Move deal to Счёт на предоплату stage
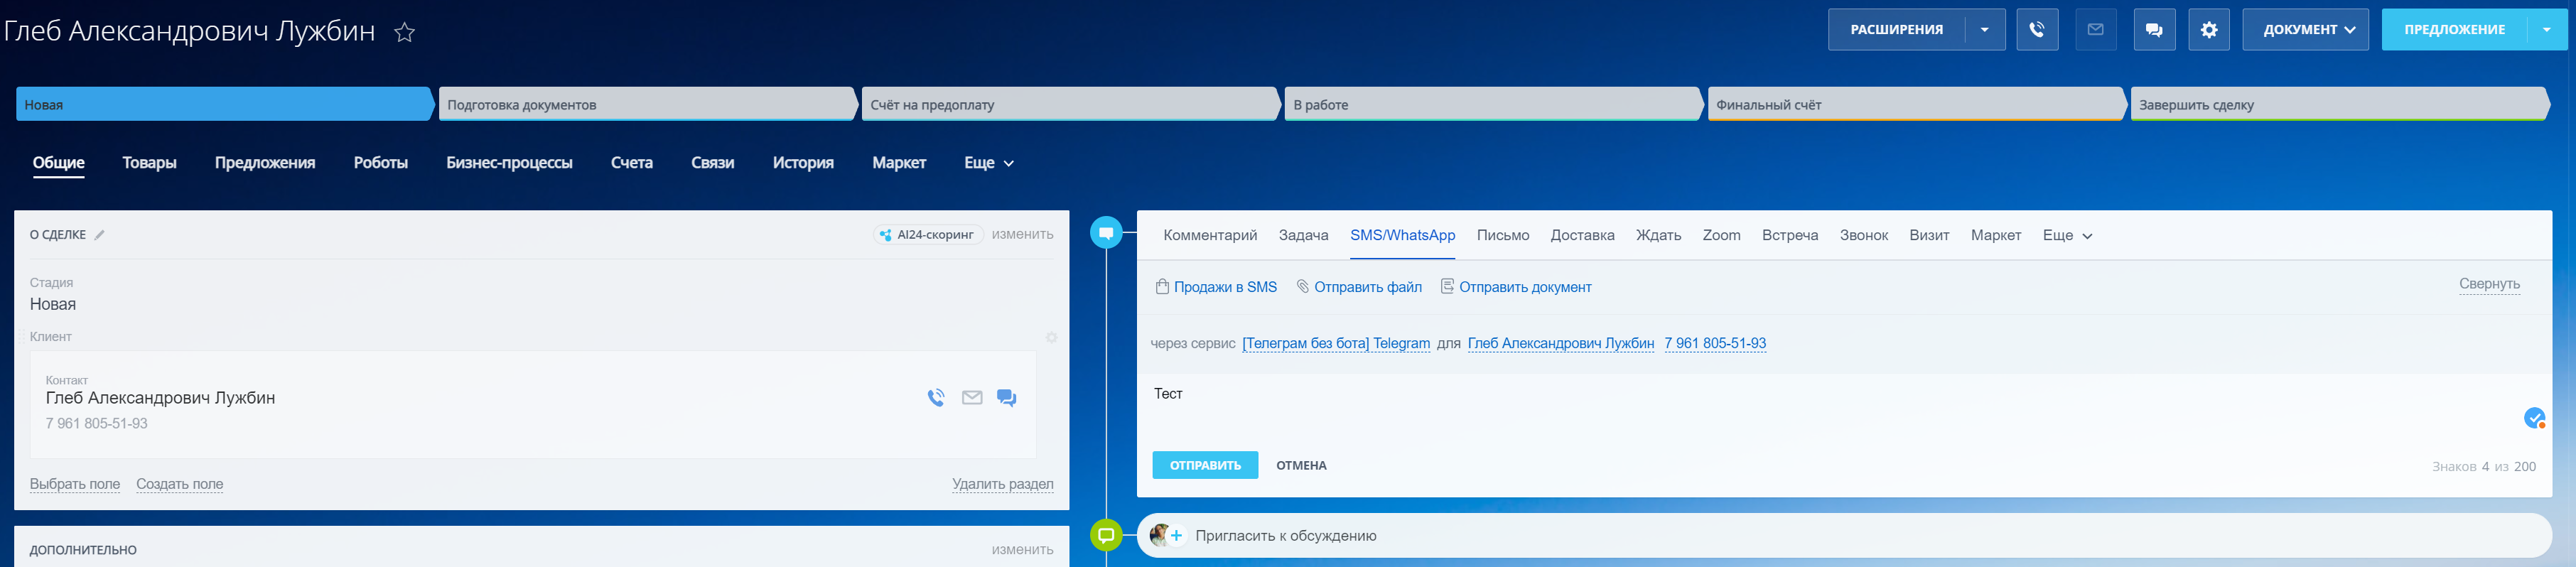Image resolution: width=2576 pixels, height=567 pixels. pos(1070,105)
